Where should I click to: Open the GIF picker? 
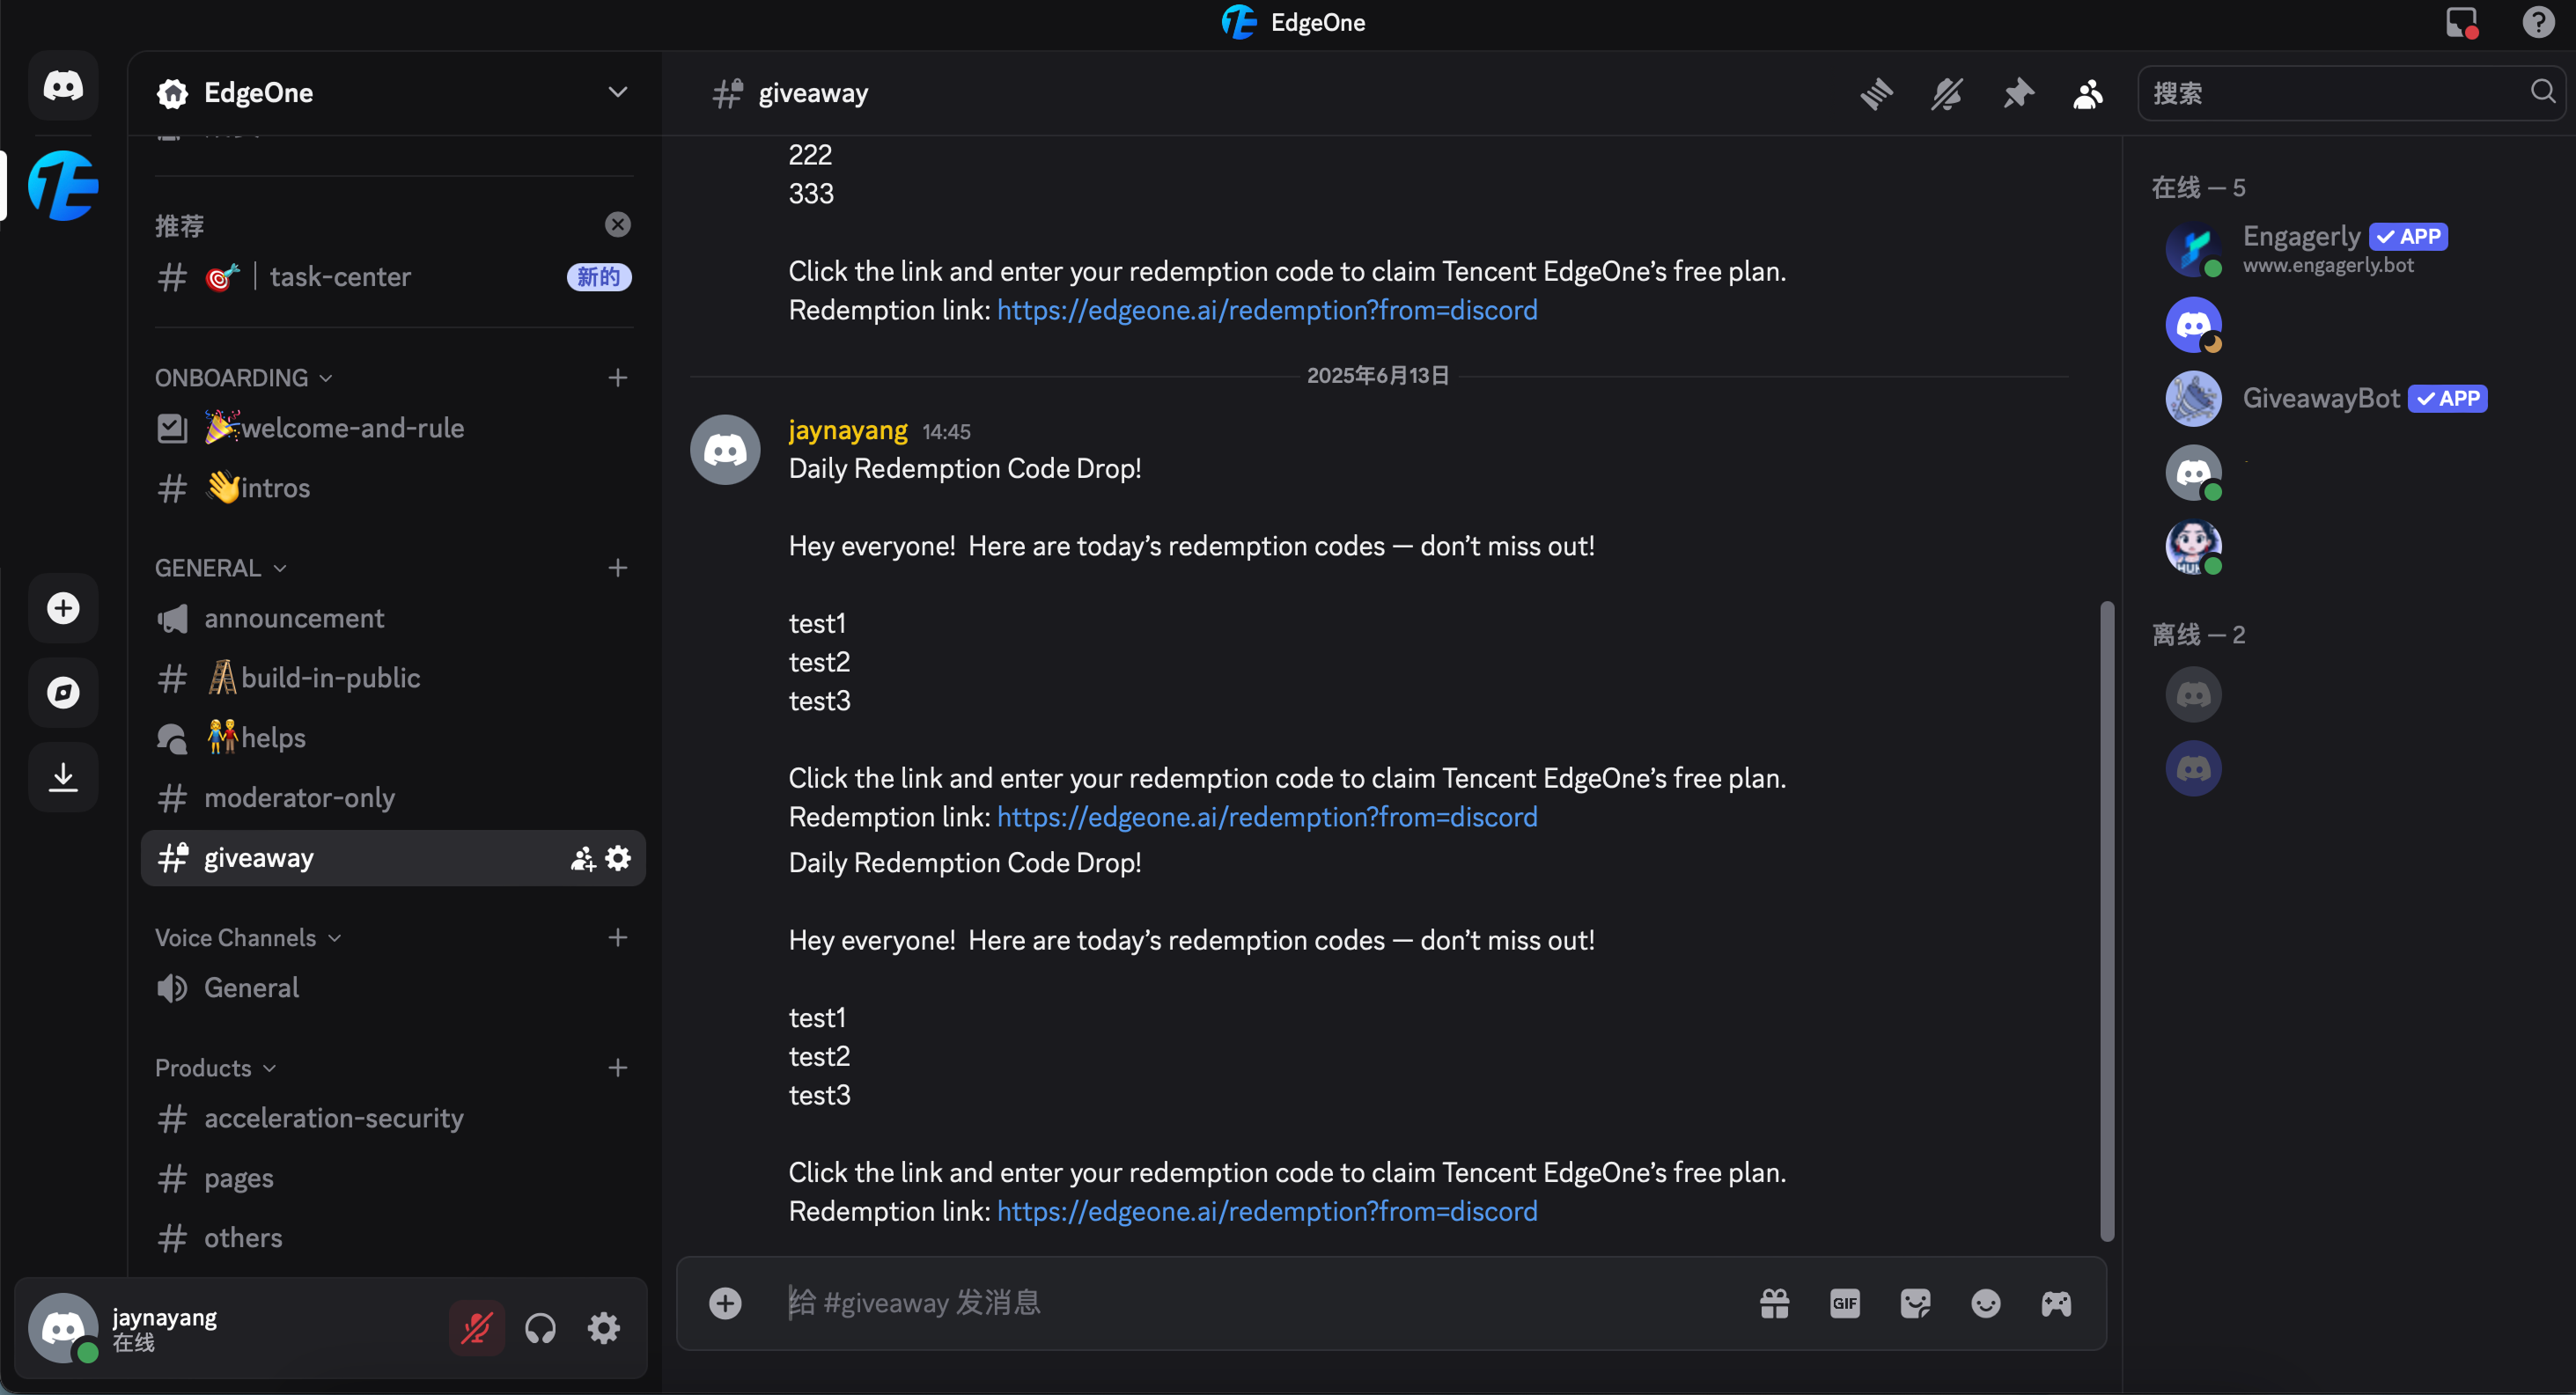[1844, 1303]
